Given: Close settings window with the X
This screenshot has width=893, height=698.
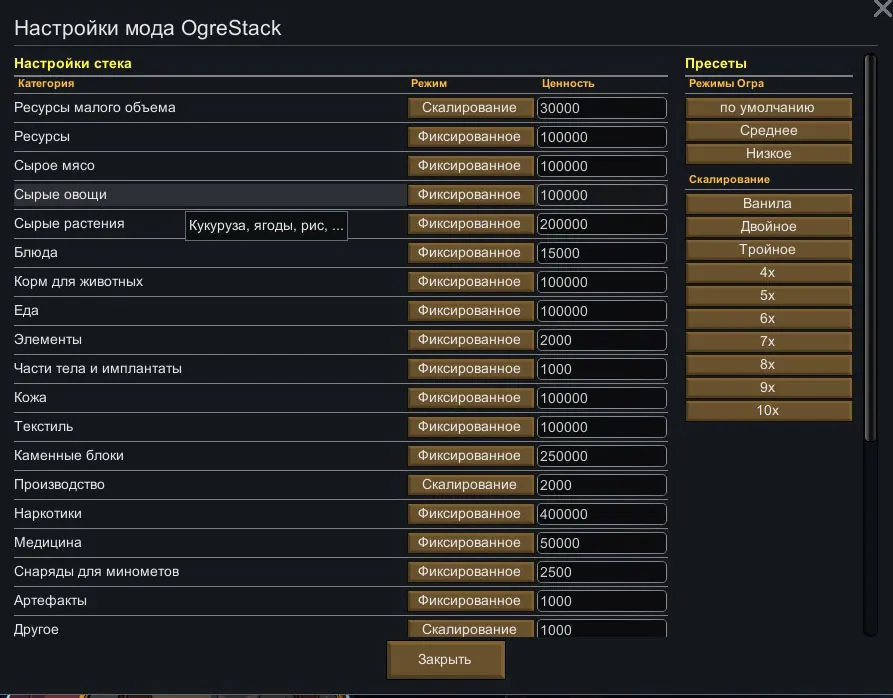Looking at the screenshot, I should pyautogui.click(x=882, y=8).
